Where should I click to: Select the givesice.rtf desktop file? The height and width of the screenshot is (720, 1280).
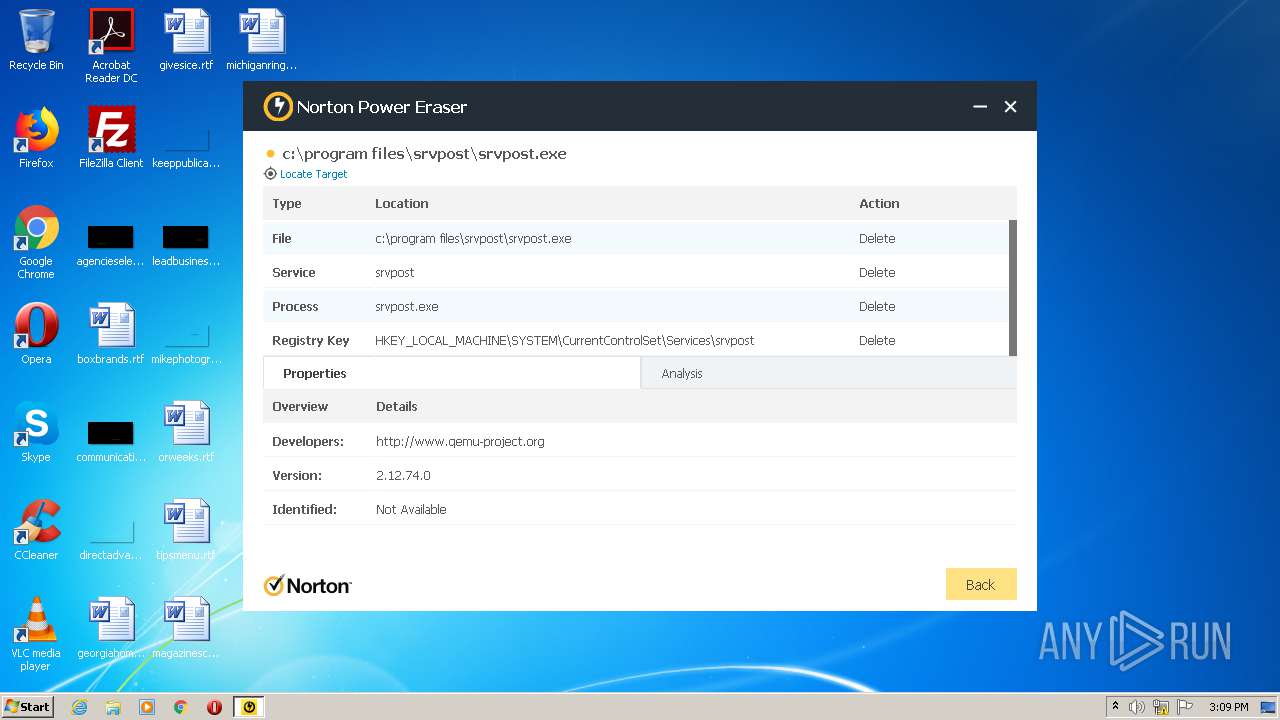tap(186, 40)
